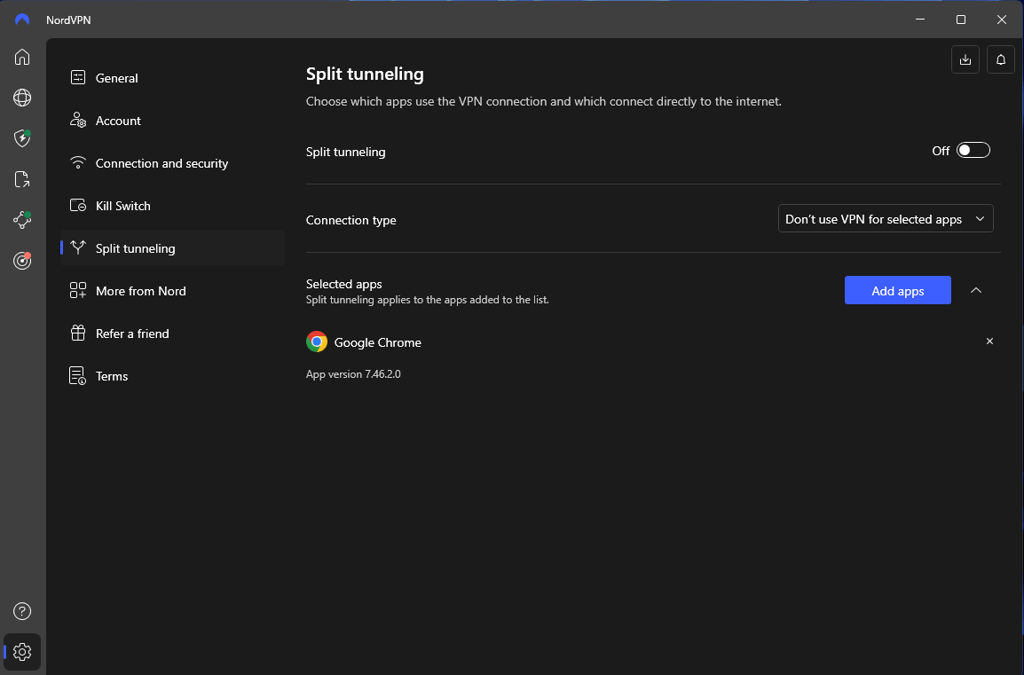Open Kill Switch settings
The width and height of the screenshot is (1024, 675).
pos(172,206)
